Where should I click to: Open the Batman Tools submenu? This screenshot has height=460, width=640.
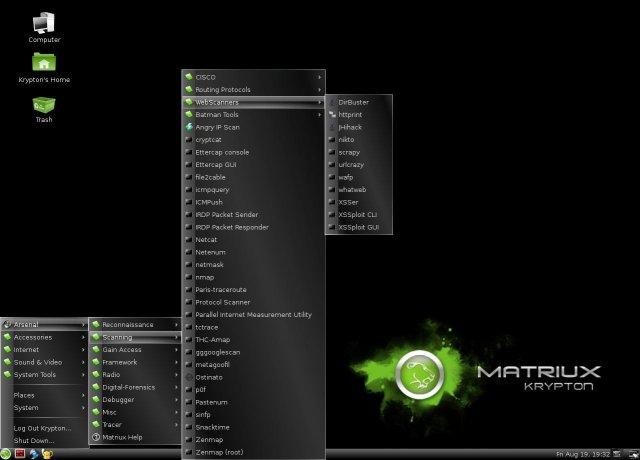[253, 115]
